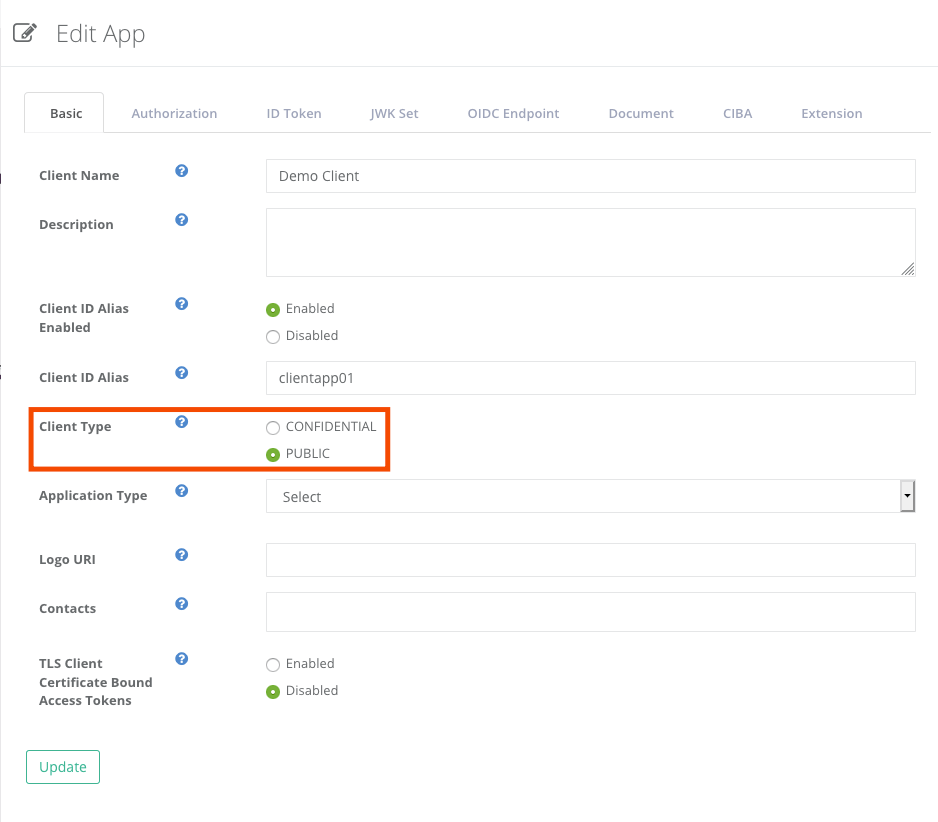Enable TLS certificate bound access tokens
The width and height of the screenshot is (938, 822).
point(273,665)
